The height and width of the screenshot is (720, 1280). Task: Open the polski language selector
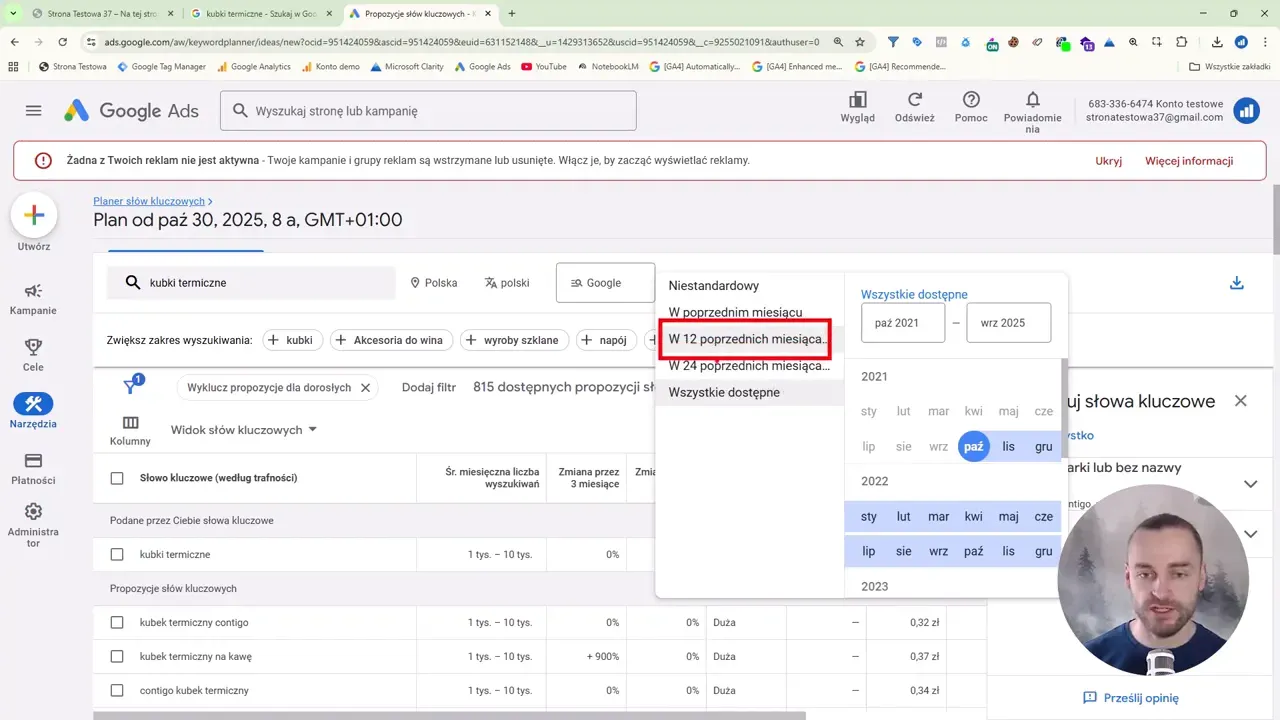point(507,283)
